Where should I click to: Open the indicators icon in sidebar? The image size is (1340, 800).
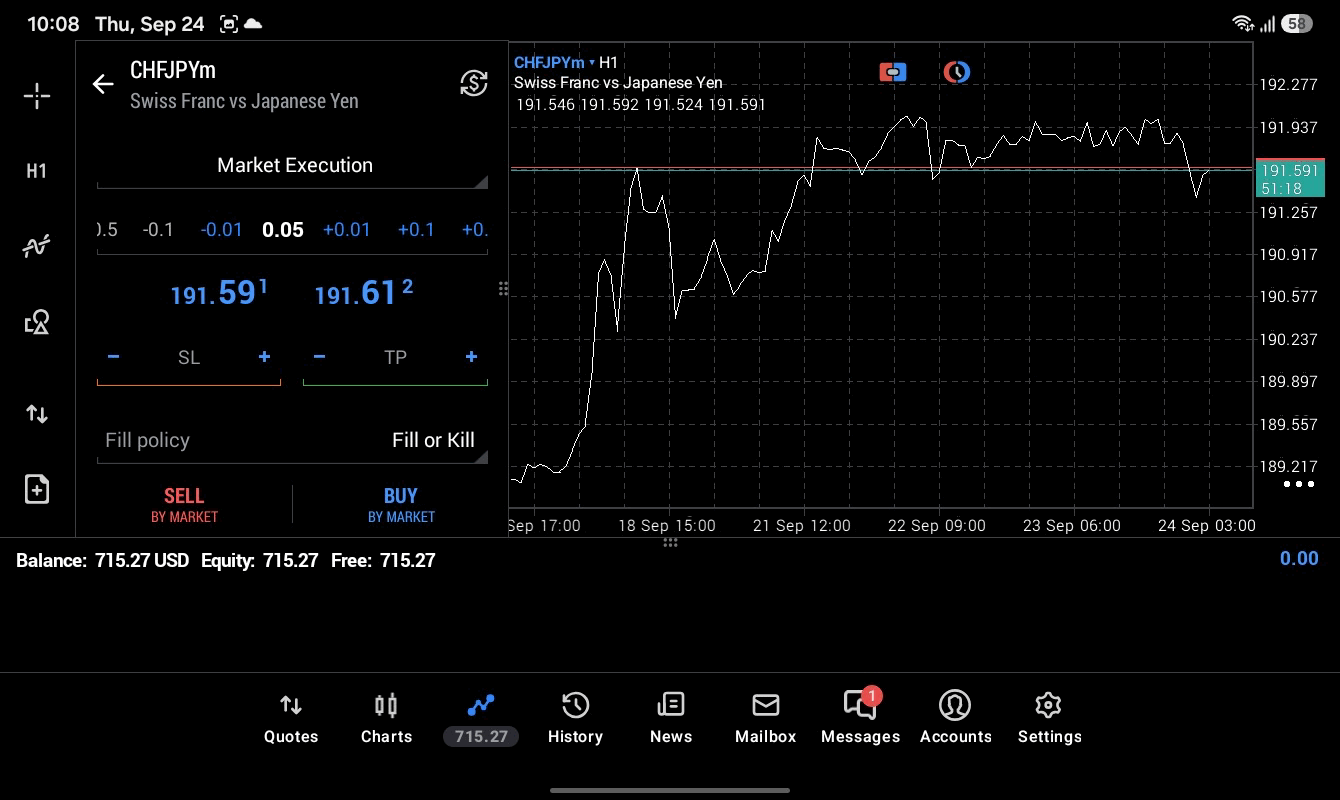pyautogui.click(x=37, y=246)
